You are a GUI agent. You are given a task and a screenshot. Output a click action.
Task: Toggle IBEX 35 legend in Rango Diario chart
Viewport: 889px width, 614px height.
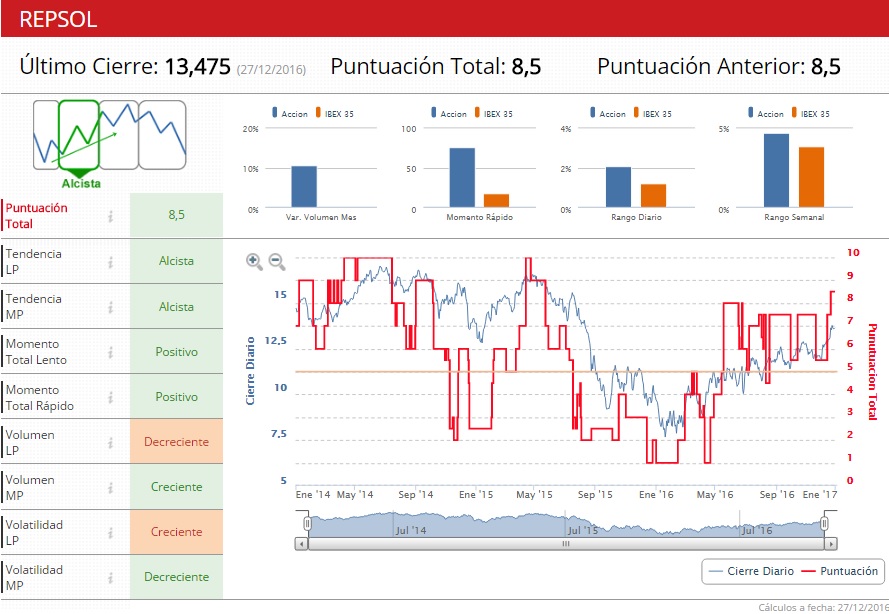(653, 113)
